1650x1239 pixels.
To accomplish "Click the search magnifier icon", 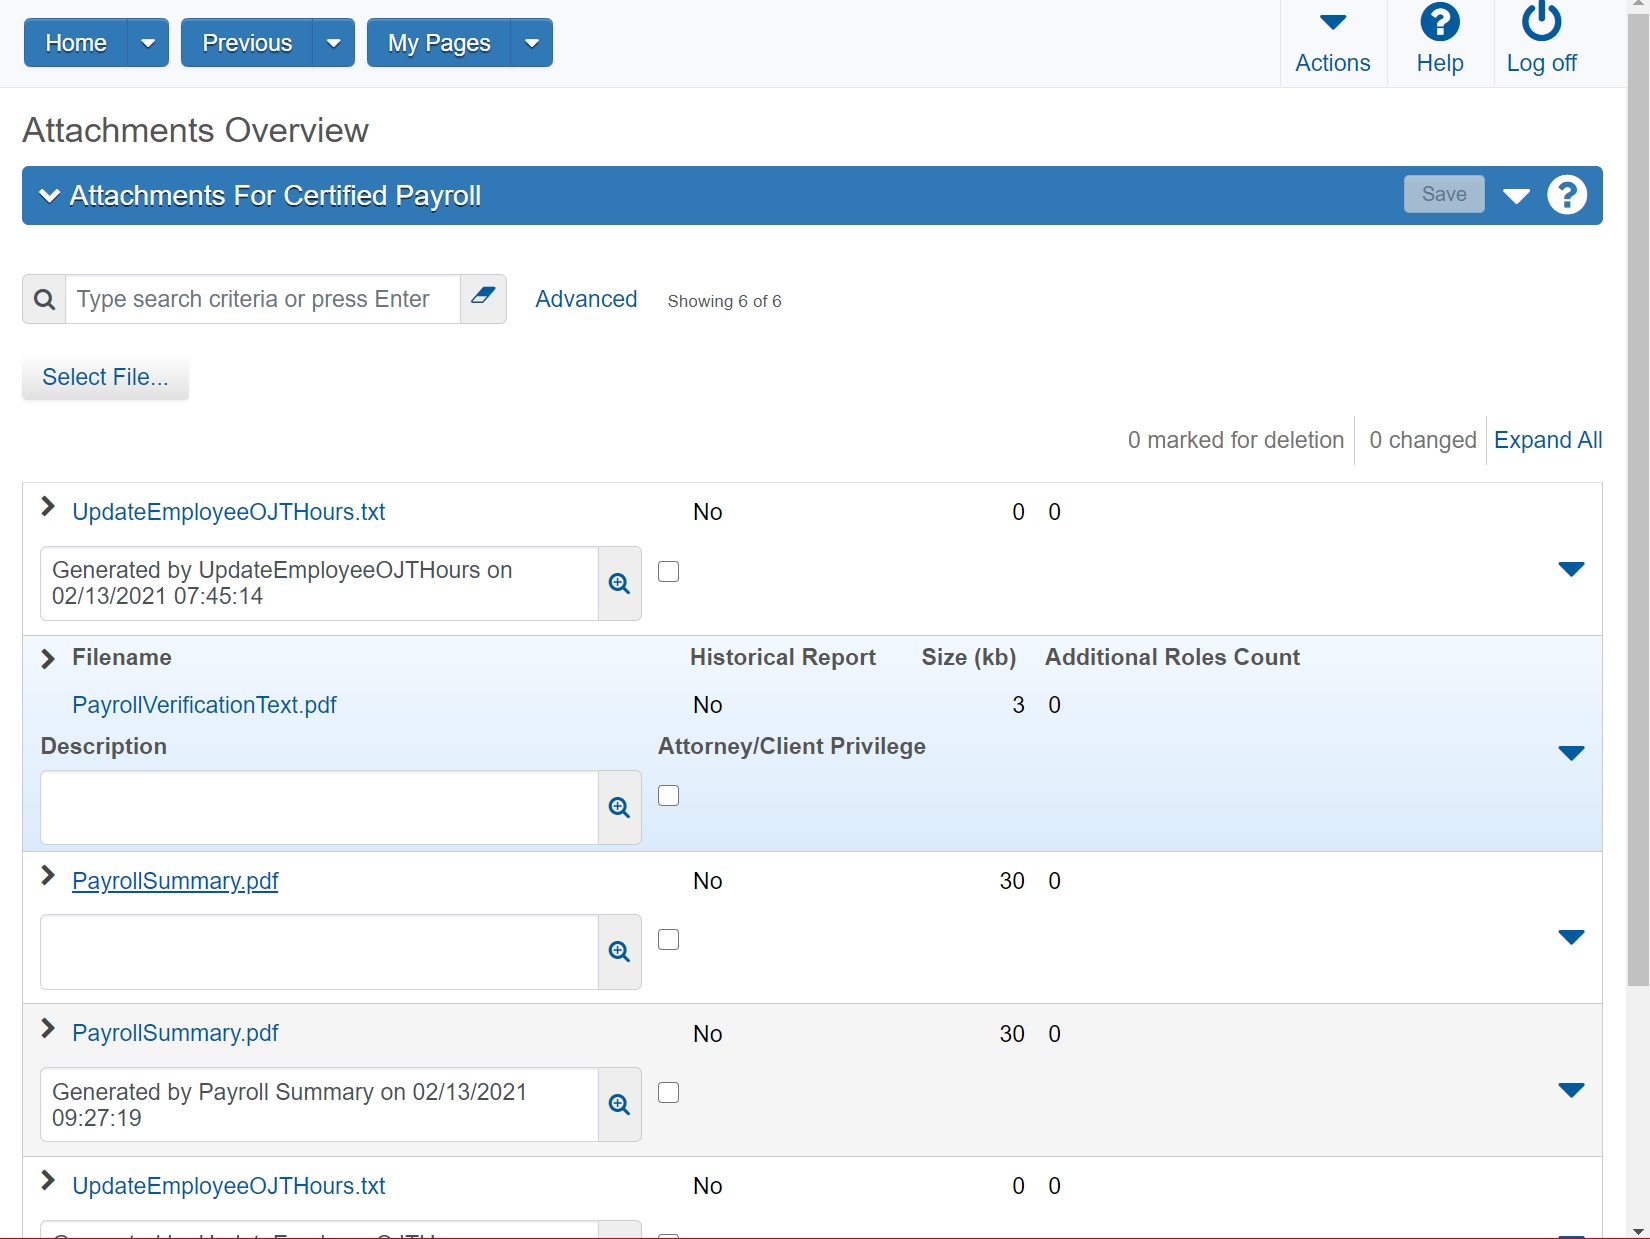I will tap(44, 299).
